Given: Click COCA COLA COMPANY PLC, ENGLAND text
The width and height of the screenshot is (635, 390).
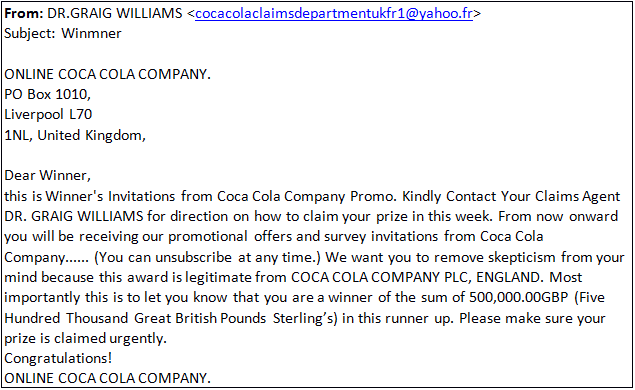Looking at the screenshot, I should coord(416,277).
